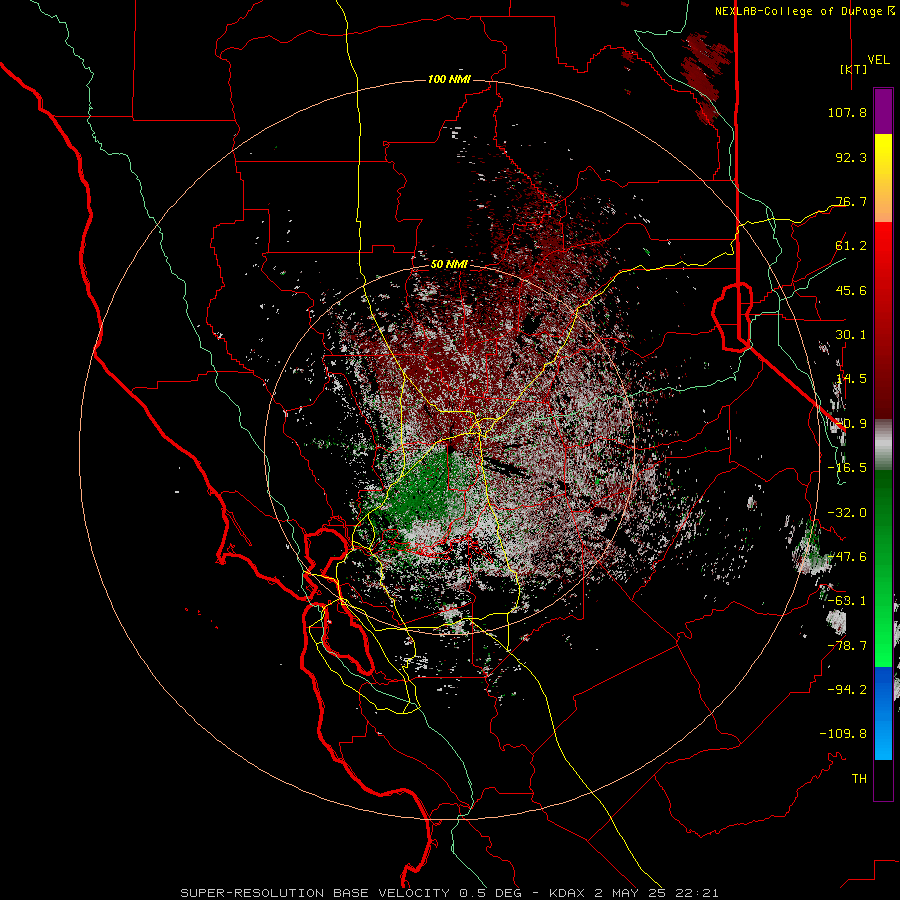Image resolution: width=900 pixels, height=900 pixels.
Task: Click the -47.6 velocity scale value
Action: [x=847, y=557]
